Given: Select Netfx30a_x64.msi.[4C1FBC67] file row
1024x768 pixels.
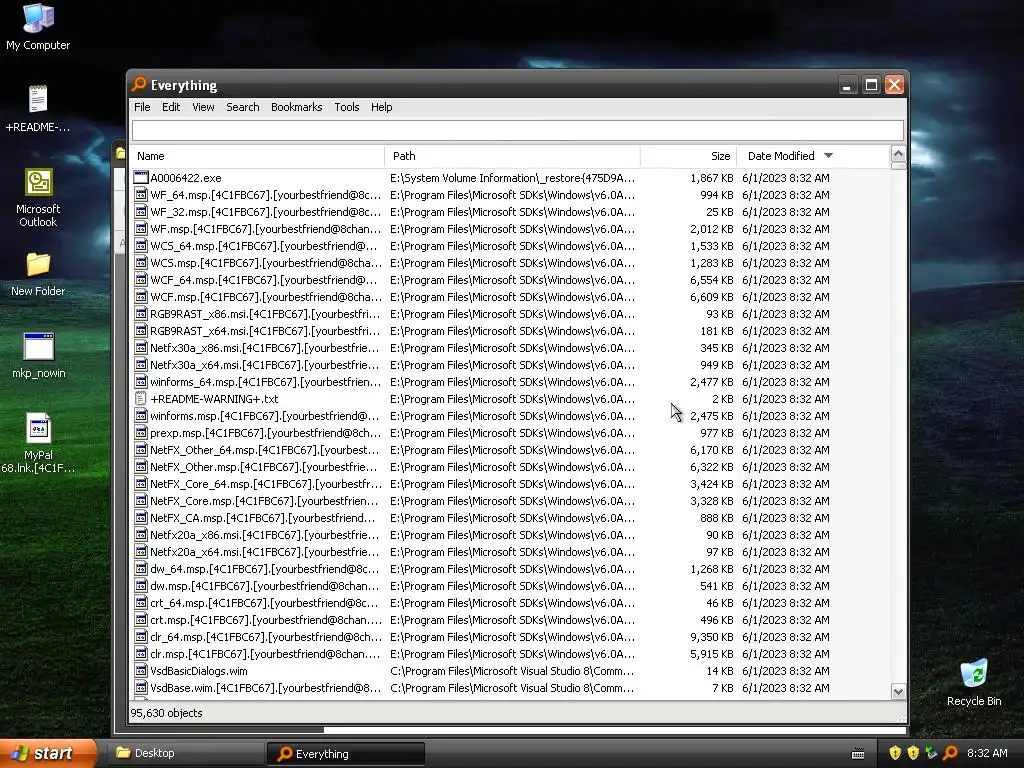Looking at the screenshot, I should [511, 364].
